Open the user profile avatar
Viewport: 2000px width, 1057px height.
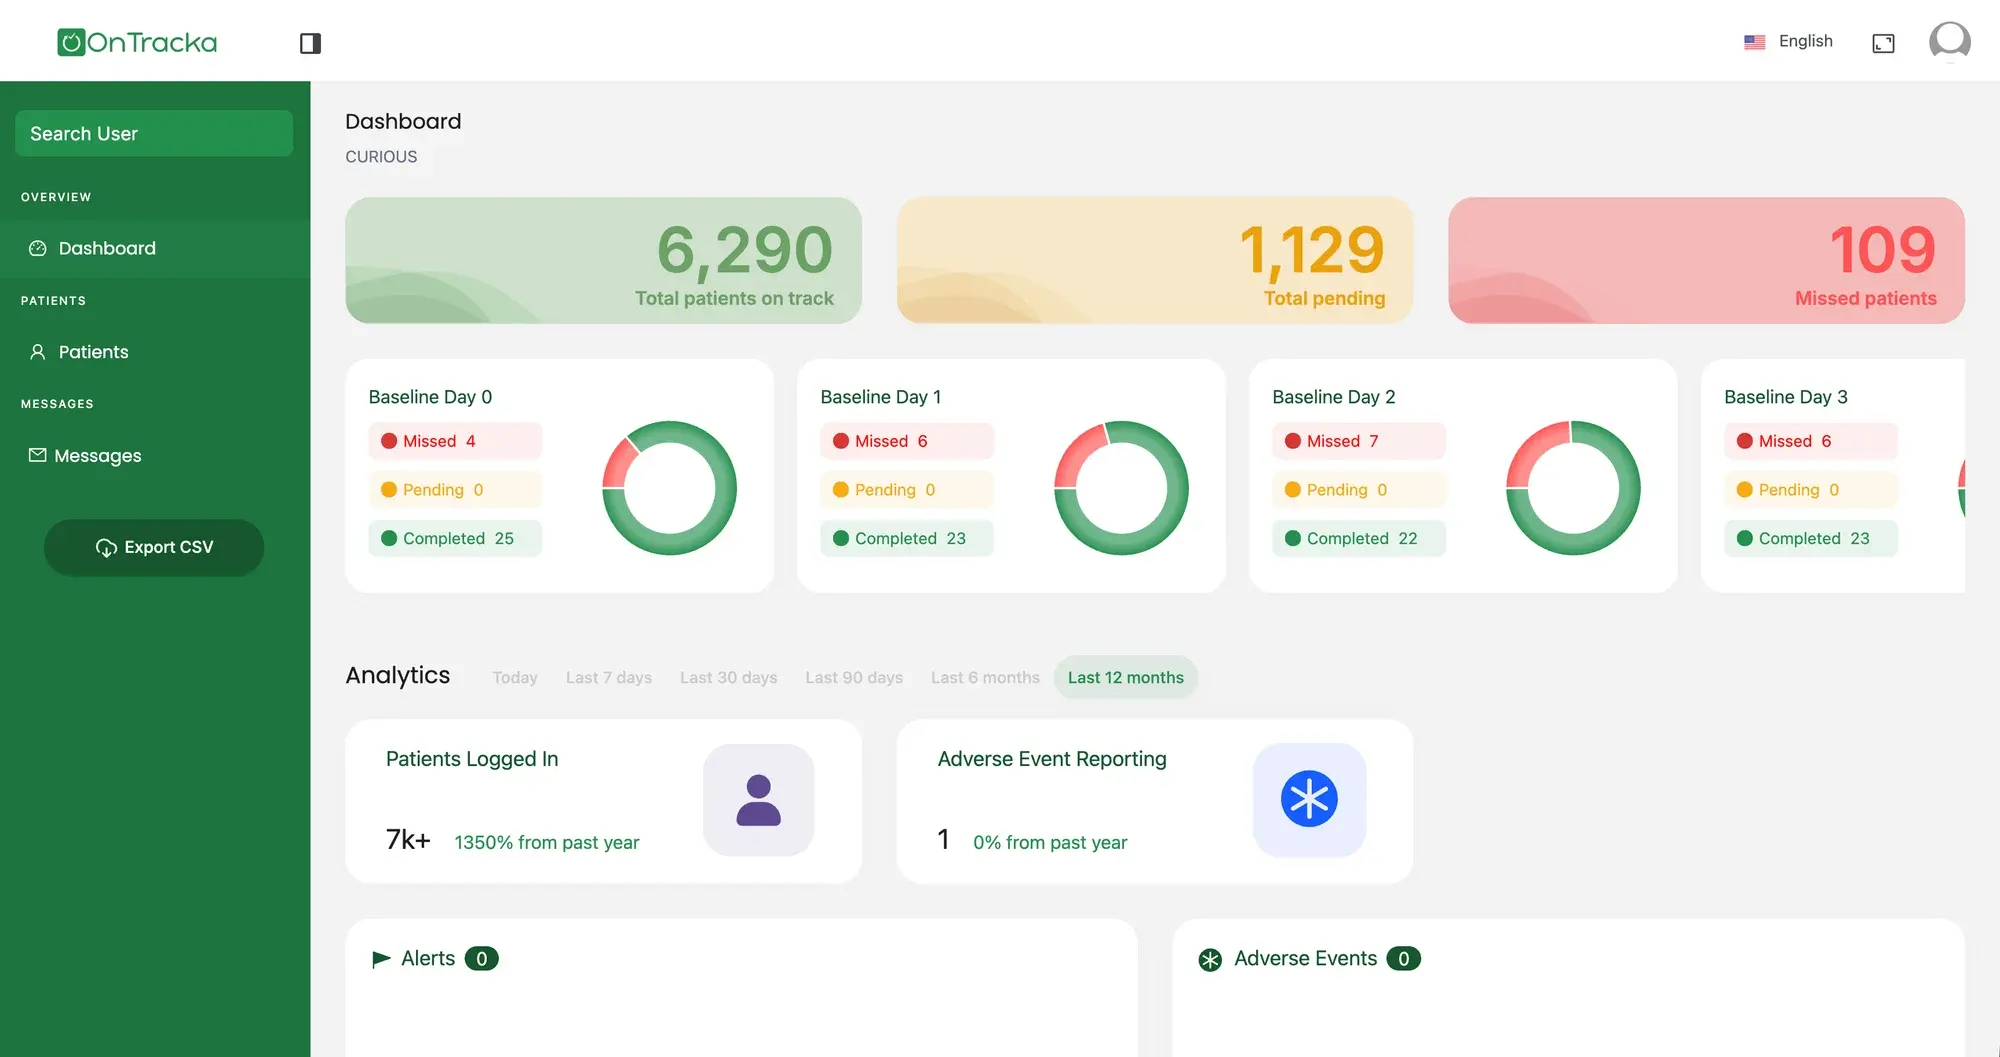(x=1949, y=42)
